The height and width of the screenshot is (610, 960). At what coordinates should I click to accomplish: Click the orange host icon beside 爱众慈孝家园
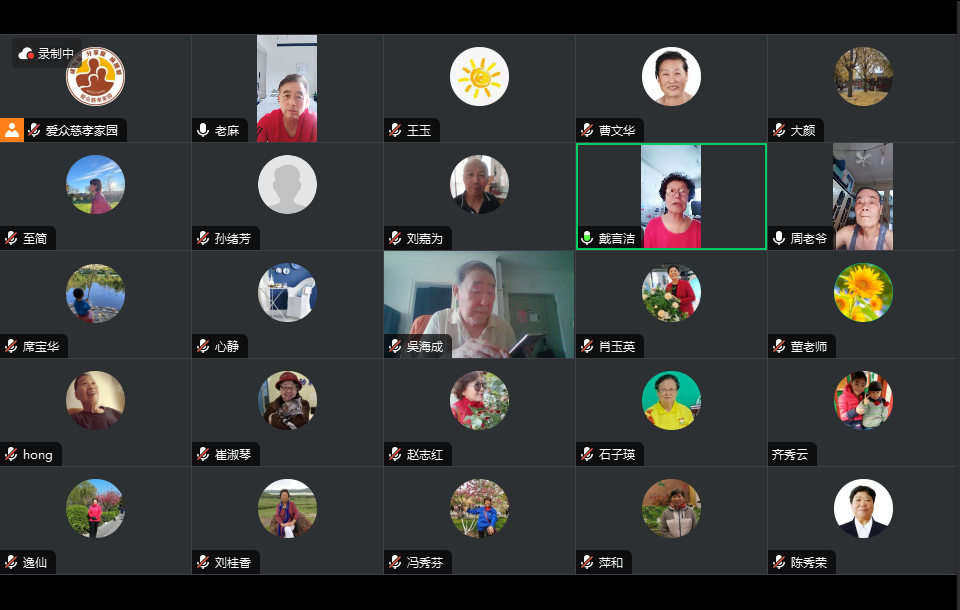(x=12, y=130)
